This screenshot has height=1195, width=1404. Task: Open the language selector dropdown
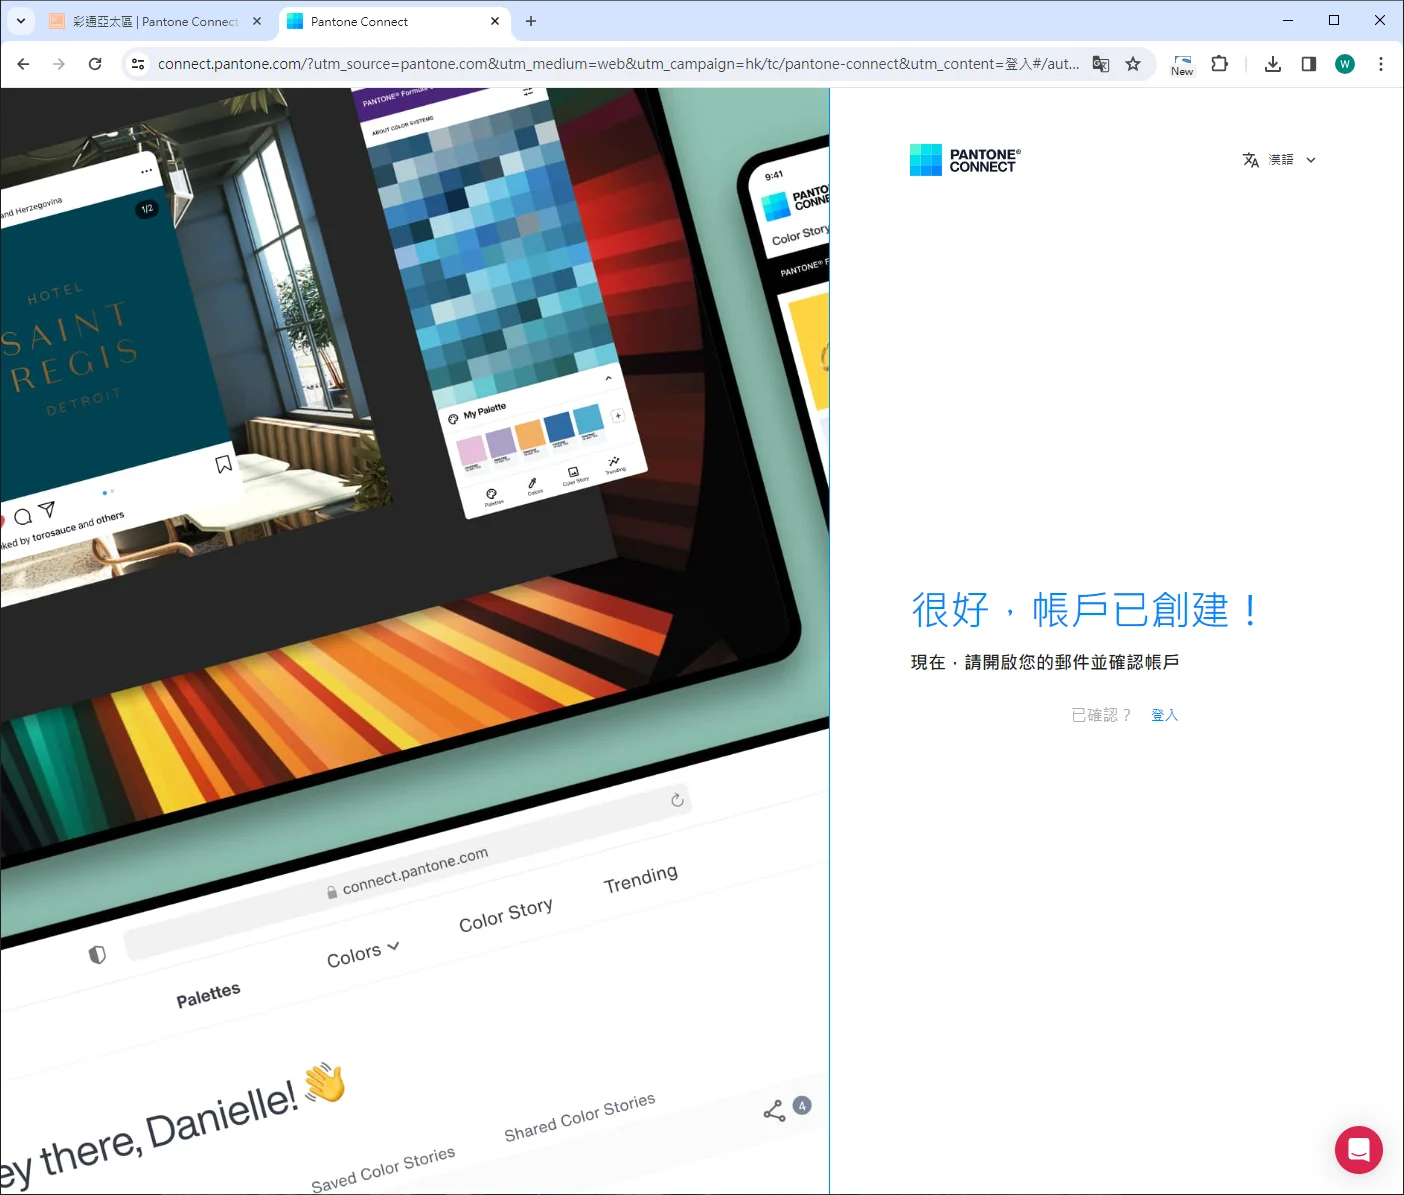pos(1279,160)
